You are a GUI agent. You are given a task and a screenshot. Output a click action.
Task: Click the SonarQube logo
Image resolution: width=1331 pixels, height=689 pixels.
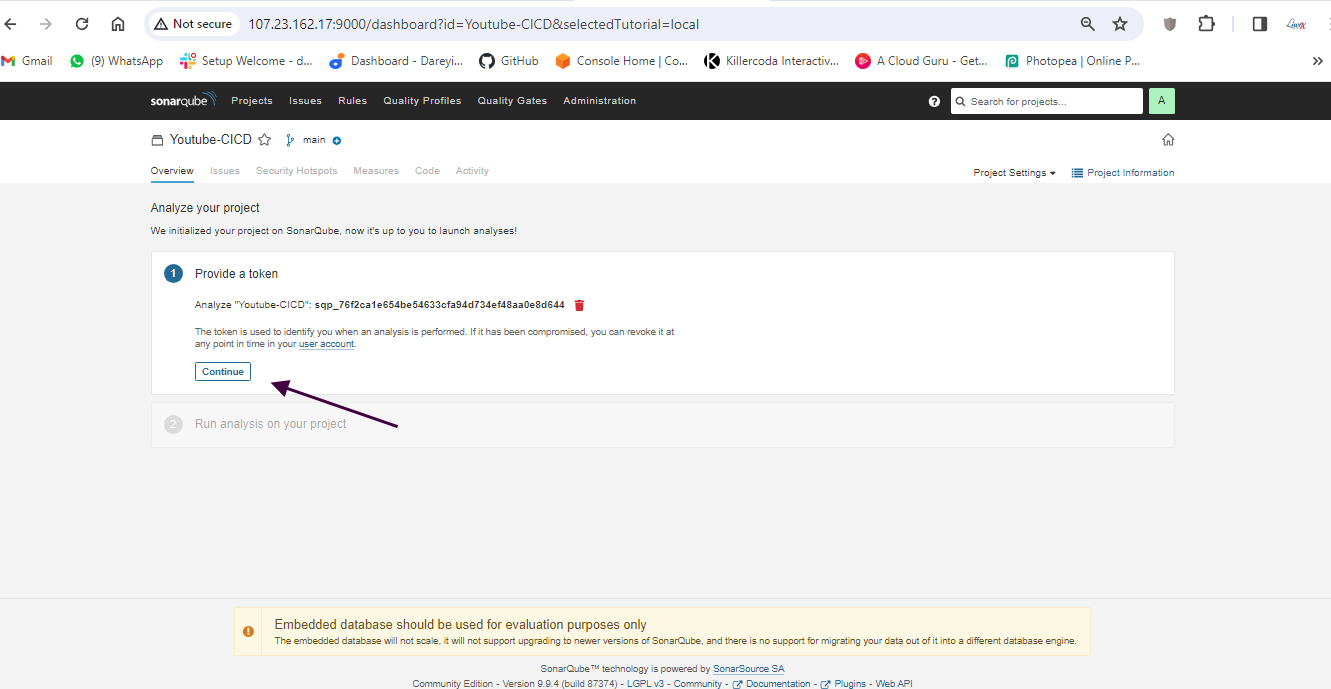click(183, 101)
